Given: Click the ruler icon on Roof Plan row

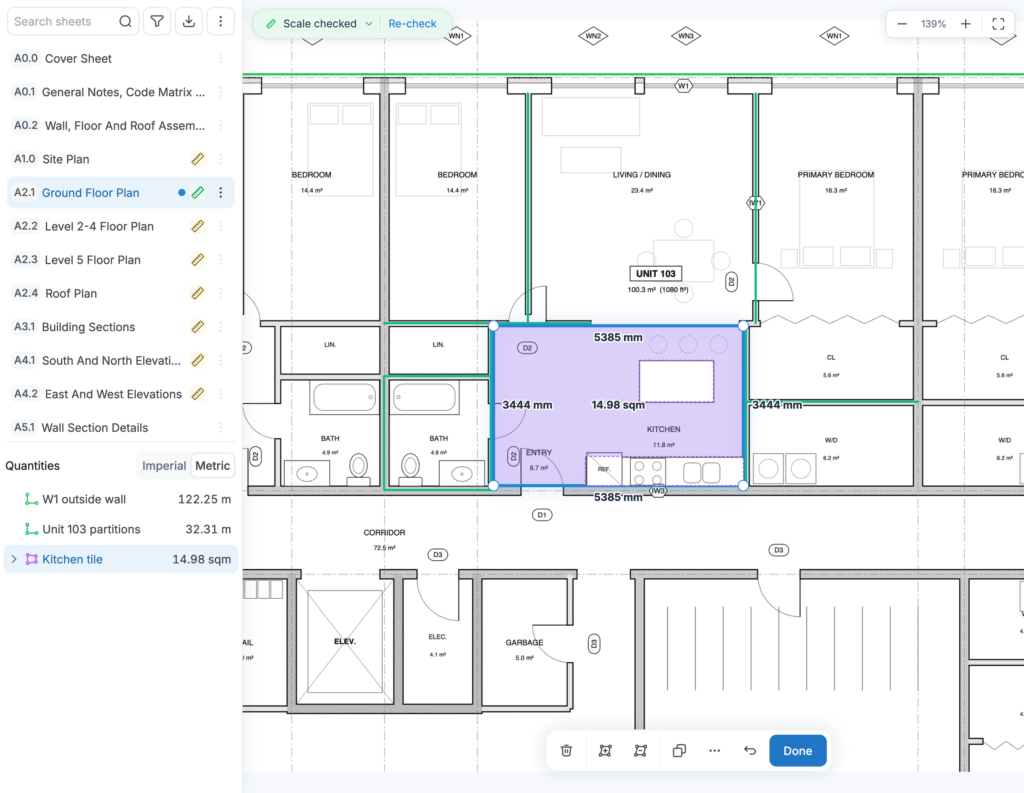Looking at the screenshot, I should click(x=197, y=293).
